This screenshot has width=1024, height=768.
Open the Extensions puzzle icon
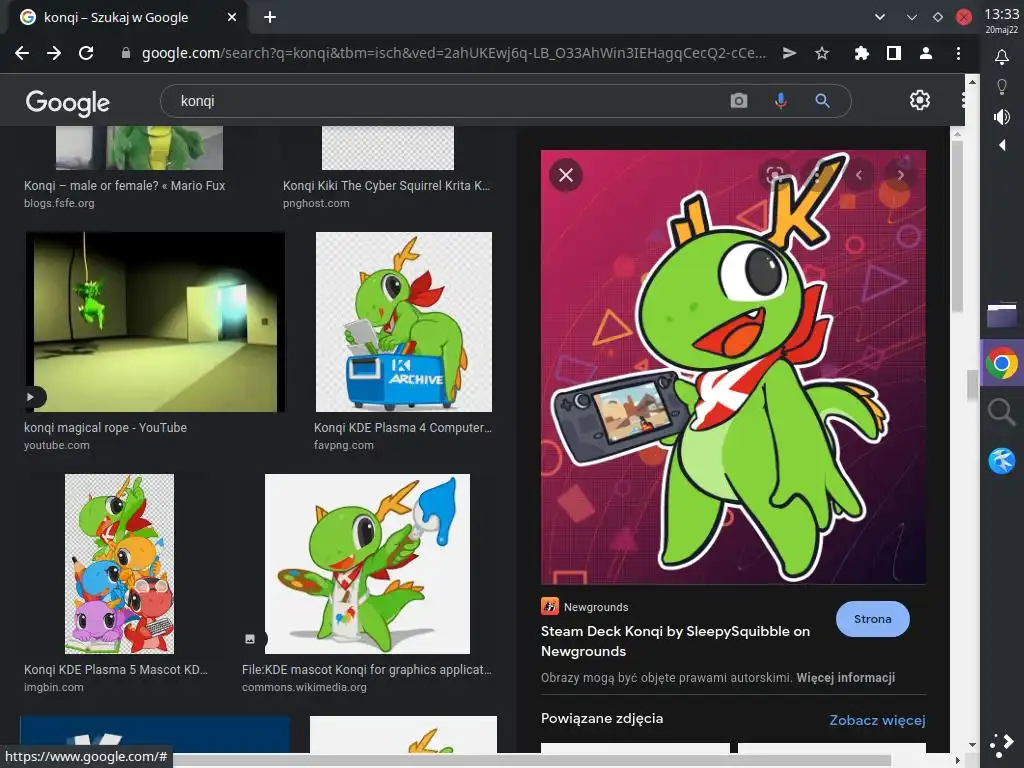(x=861, y=53)
